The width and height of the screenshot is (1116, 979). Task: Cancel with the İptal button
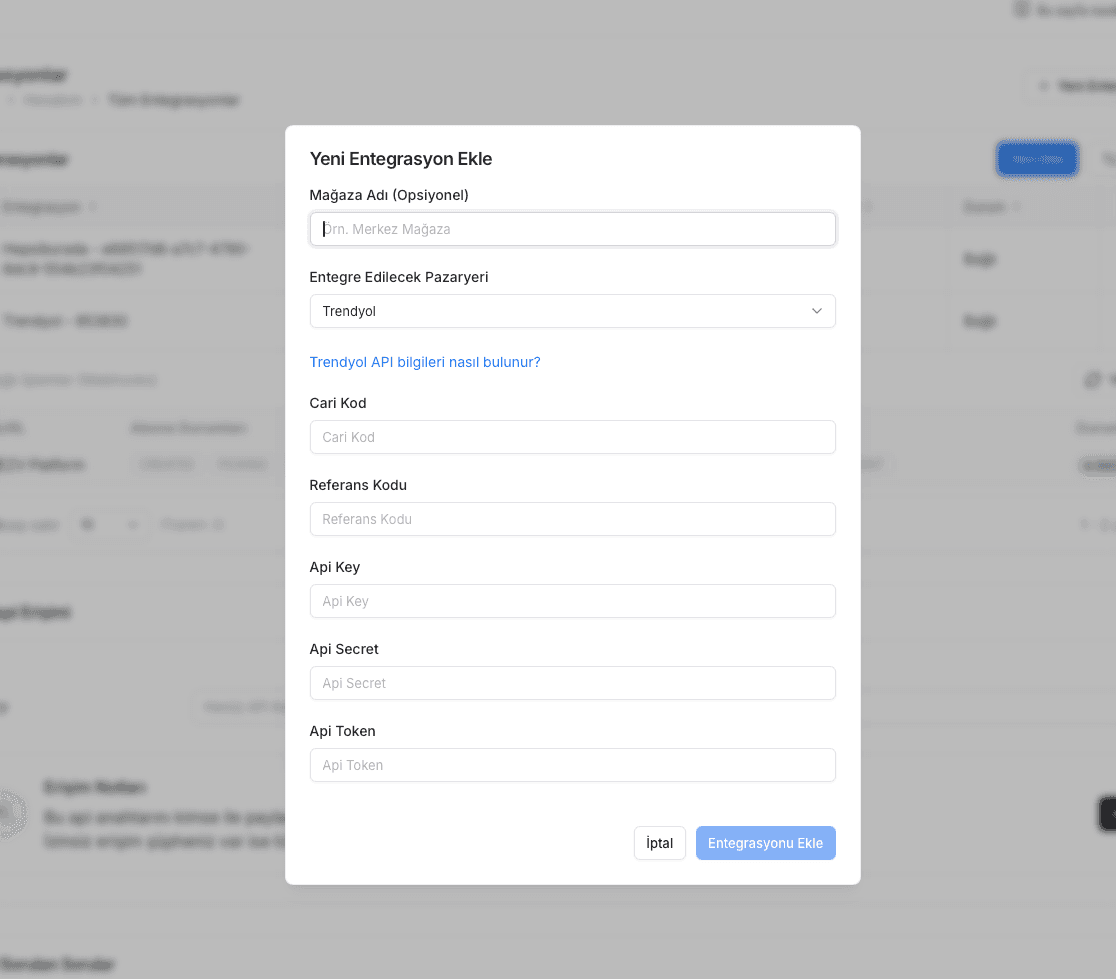pos(660,843)
